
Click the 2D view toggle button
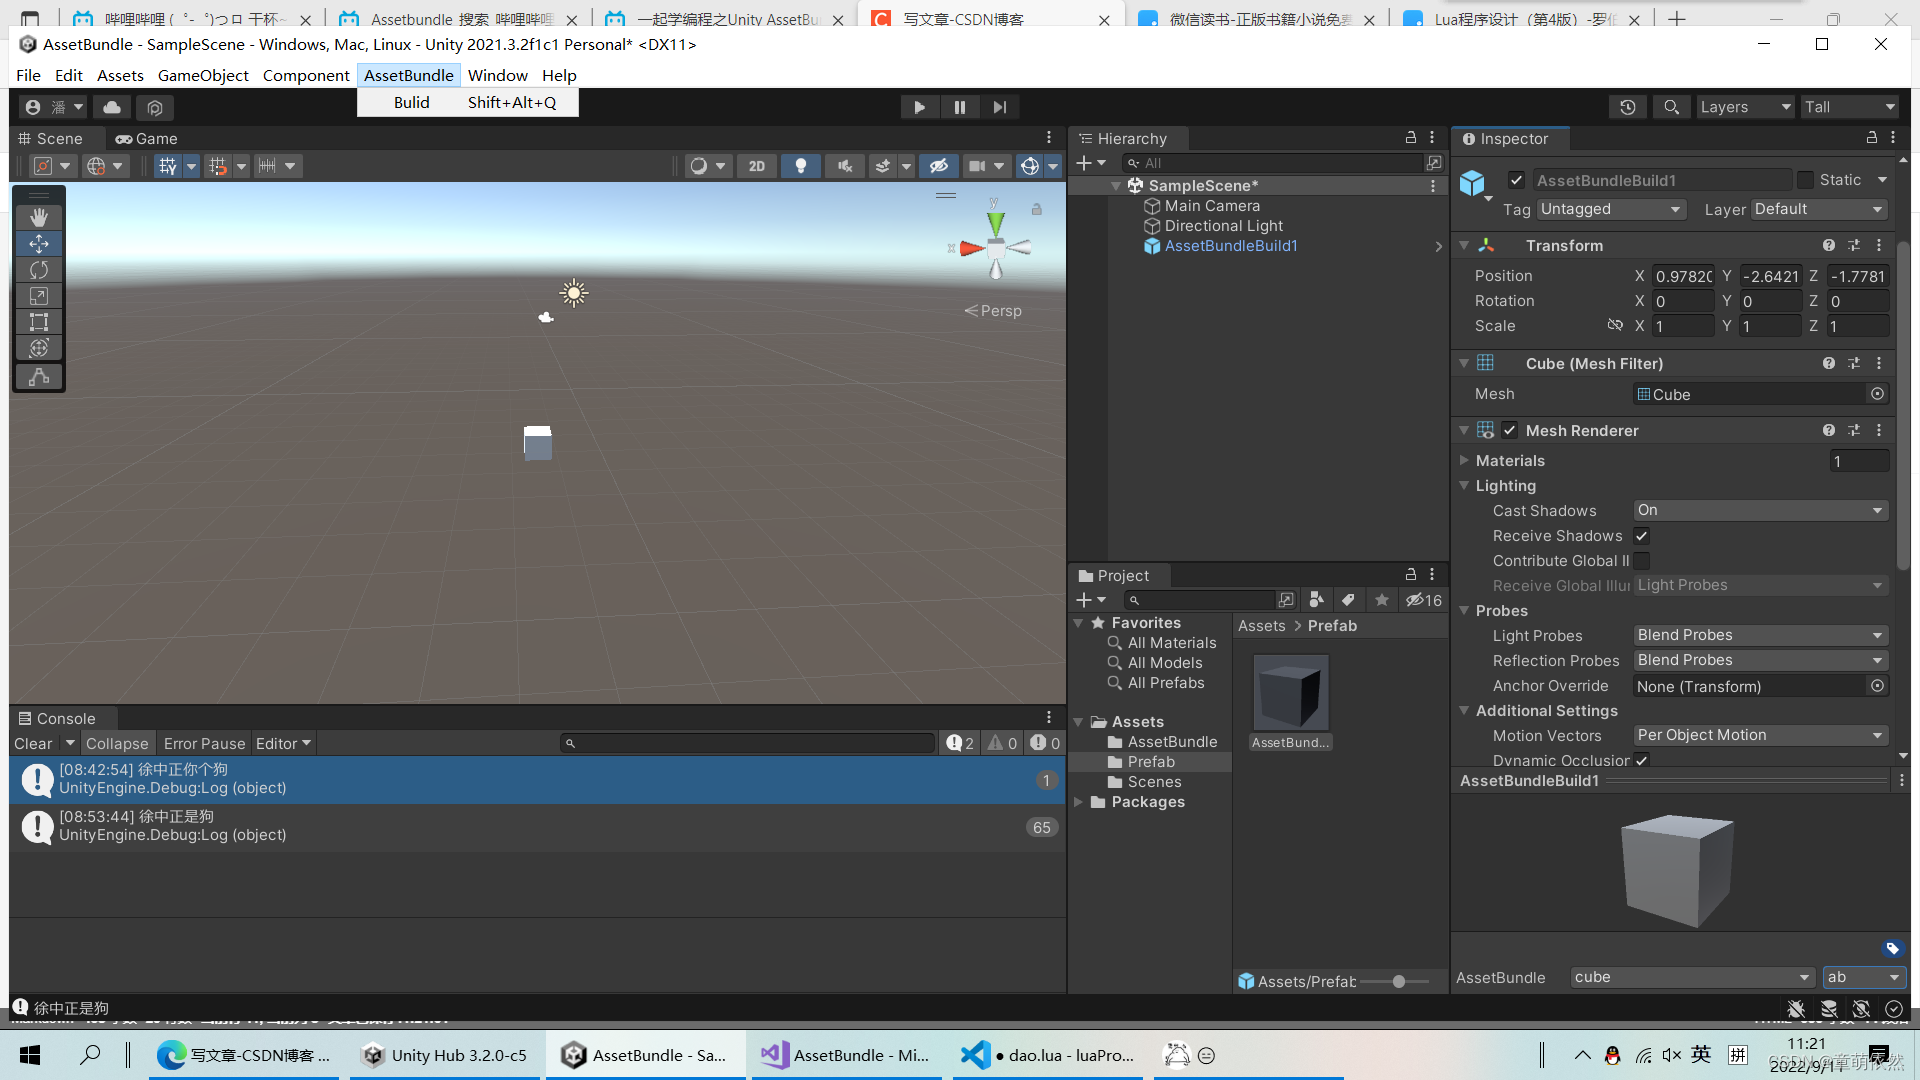(756, 165)
